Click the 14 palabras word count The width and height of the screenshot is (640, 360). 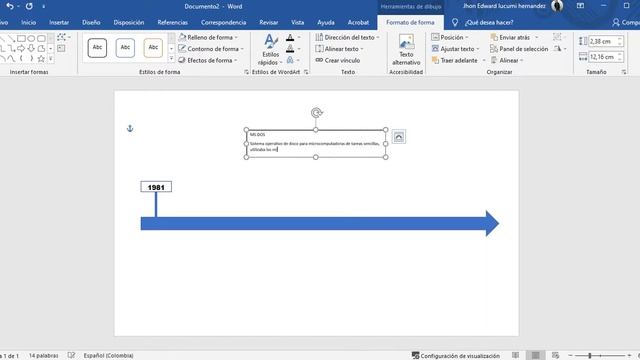pos(43,356)
